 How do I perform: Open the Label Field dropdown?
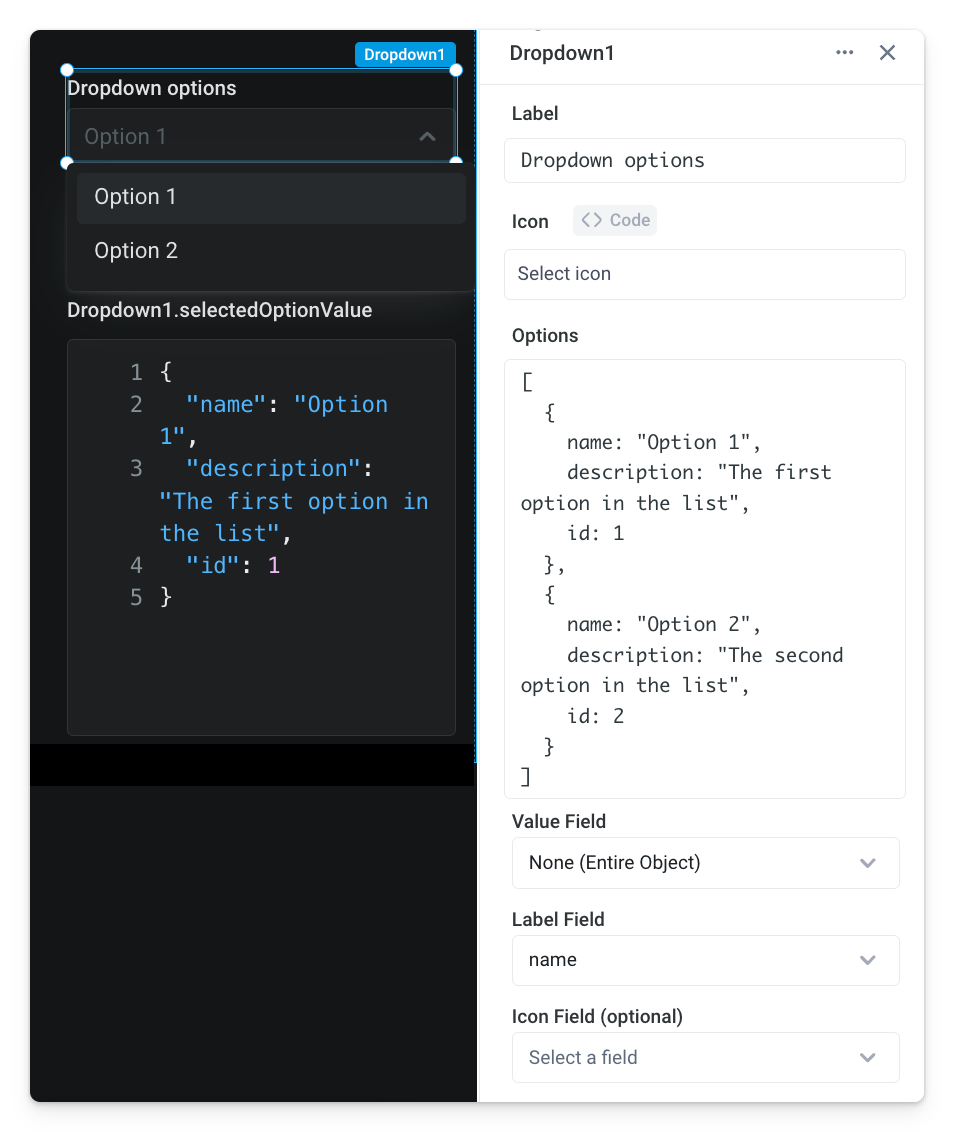click(705, 960)
